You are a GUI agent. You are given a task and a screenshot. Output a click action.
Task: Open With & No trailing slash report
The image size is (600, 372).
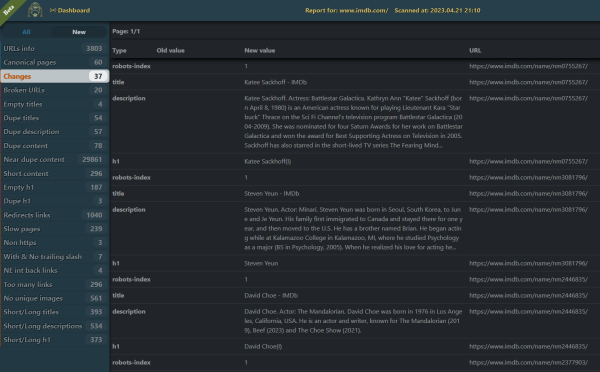pos(54,256)
